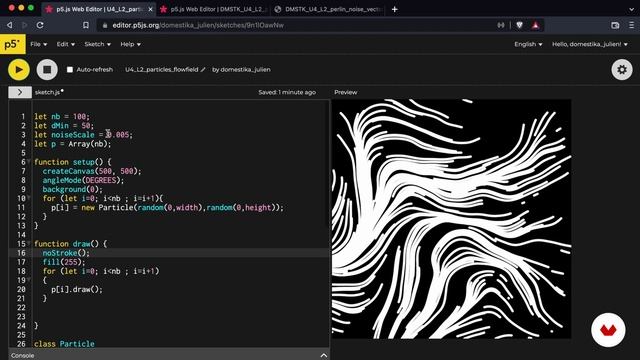Click the lock site info icon

click(x=105, y=25)
